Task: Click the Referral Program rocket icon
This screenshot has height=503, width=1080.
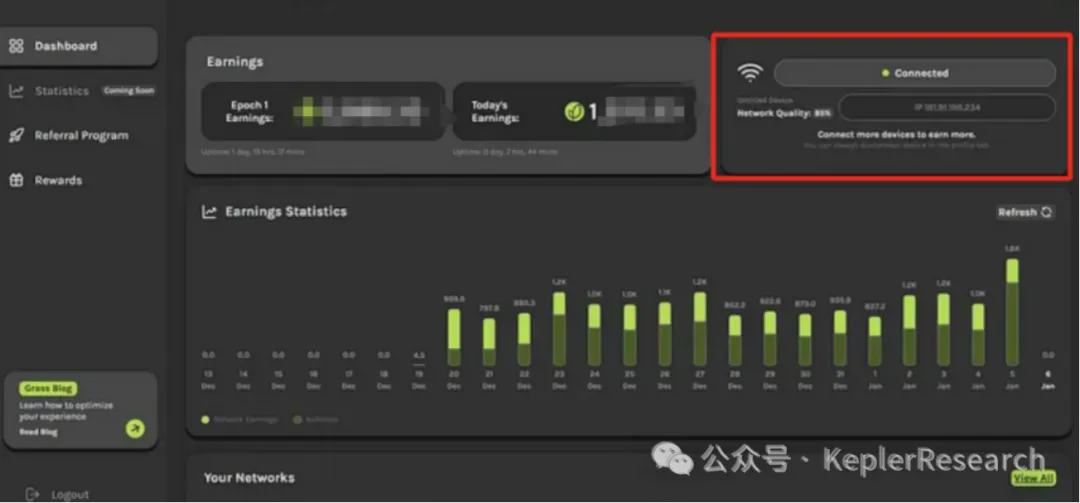Action: pos(16,136)
